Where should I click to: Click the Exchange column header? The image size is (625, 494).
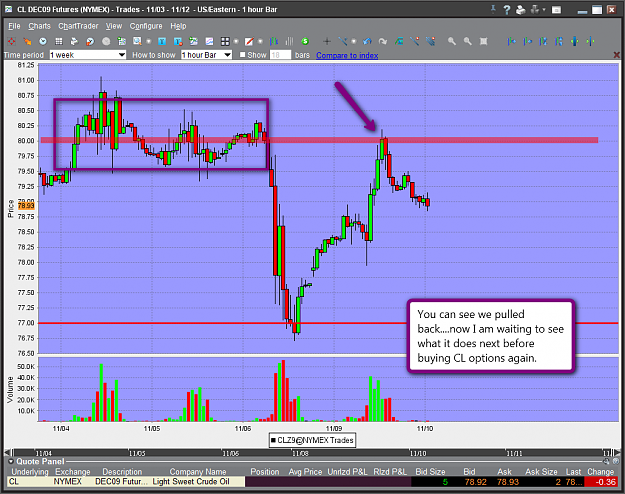coord(73,472)
